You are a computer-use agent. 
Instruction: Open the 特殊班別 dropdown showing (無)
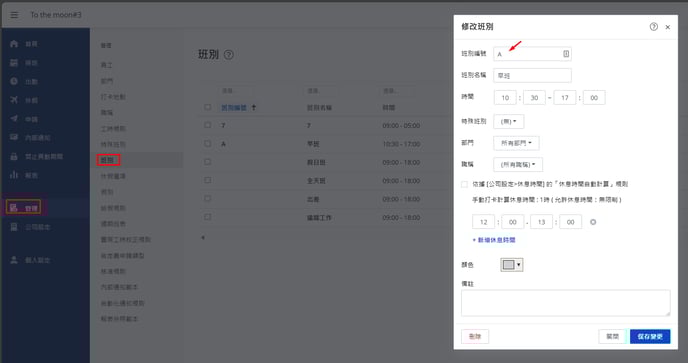(509, 122)
